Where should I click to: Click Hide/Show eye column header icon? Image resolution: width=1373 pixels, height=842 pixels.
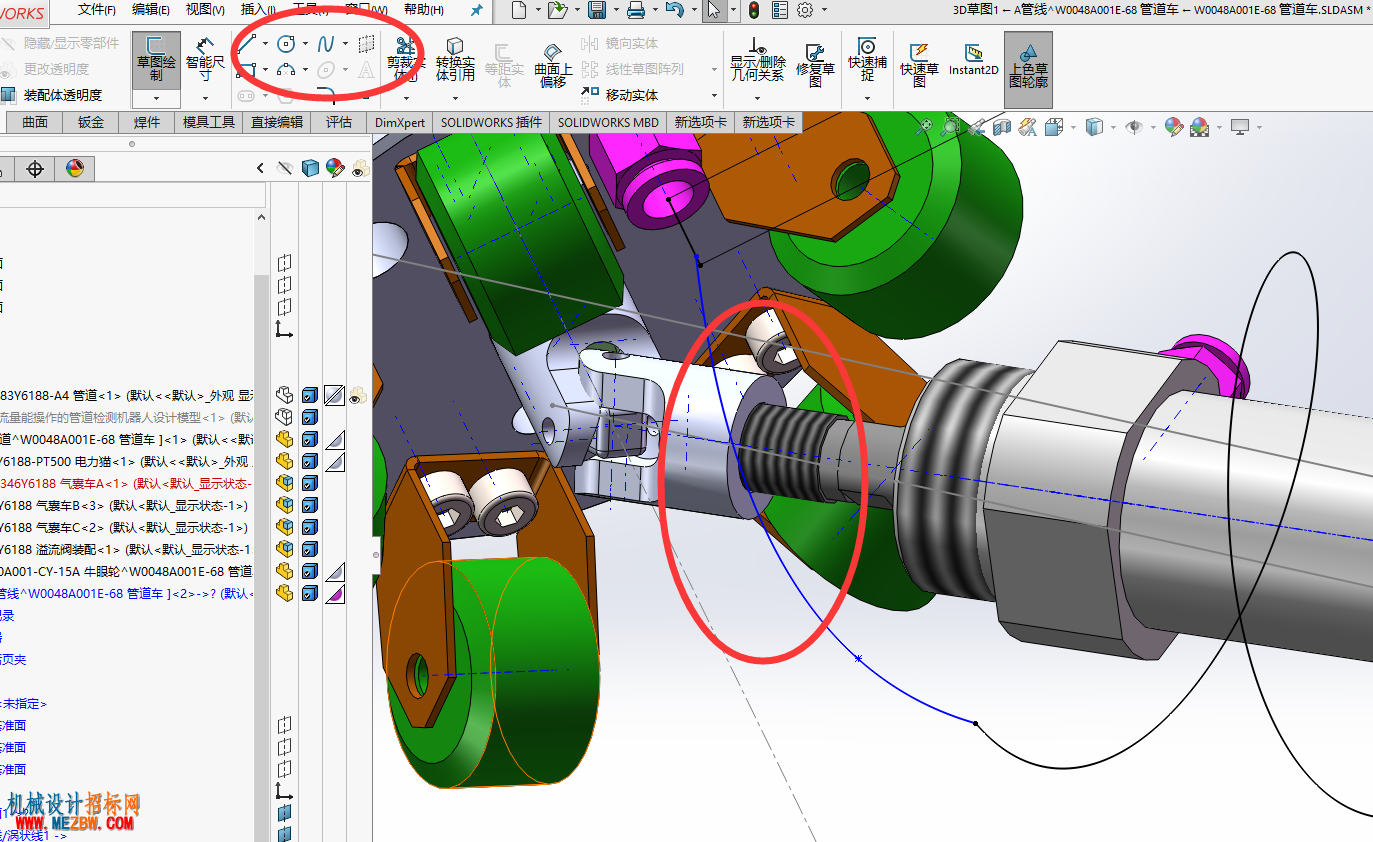point(286,168)
